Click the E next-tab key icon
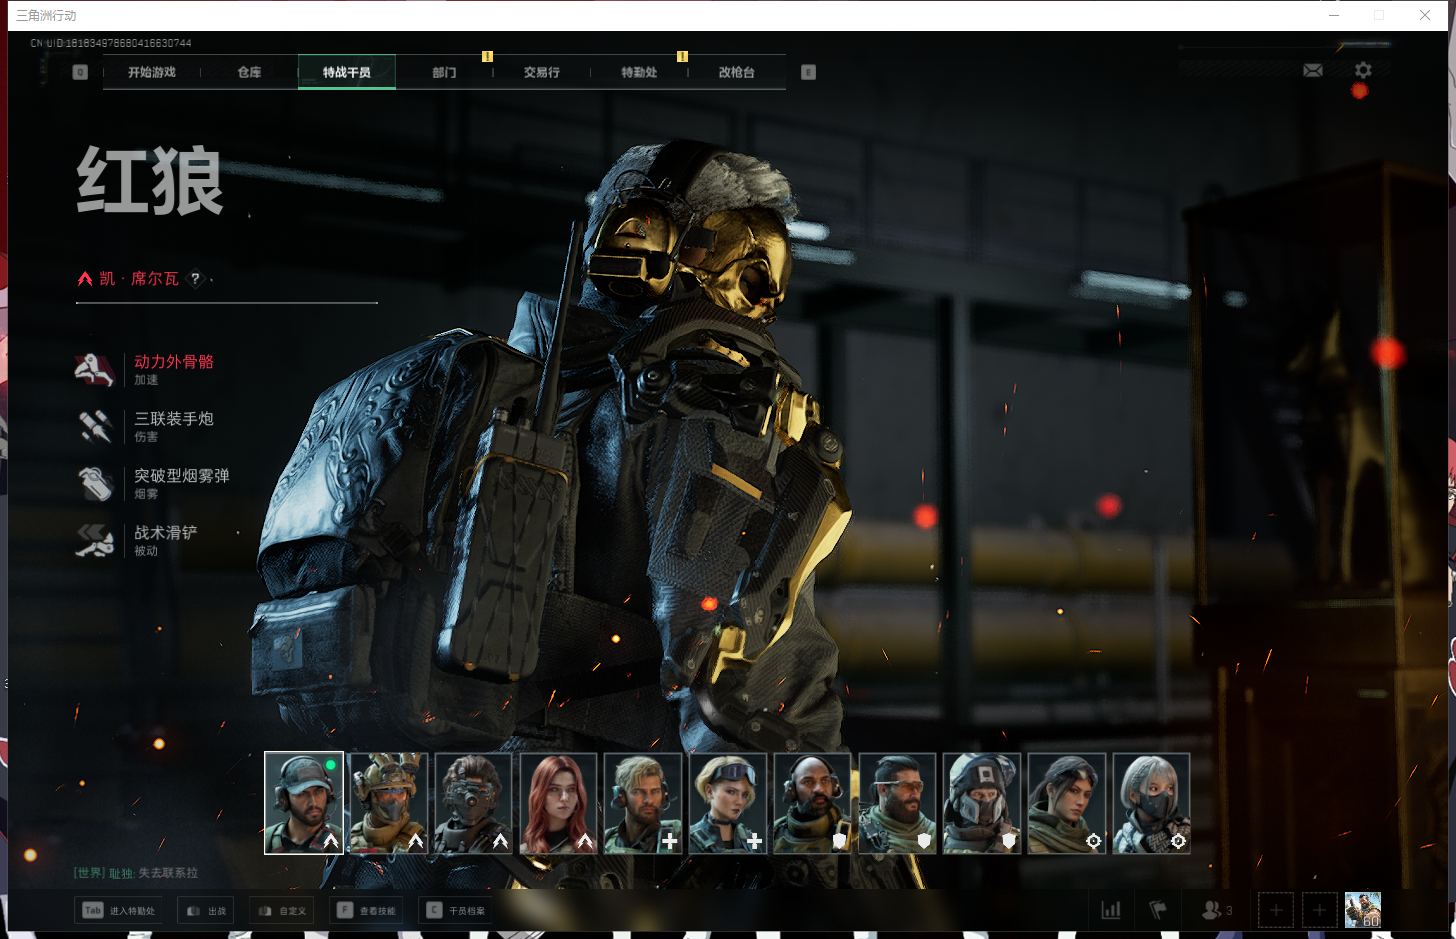Viewport: 1456px width, 939px height. coord(809,72)
